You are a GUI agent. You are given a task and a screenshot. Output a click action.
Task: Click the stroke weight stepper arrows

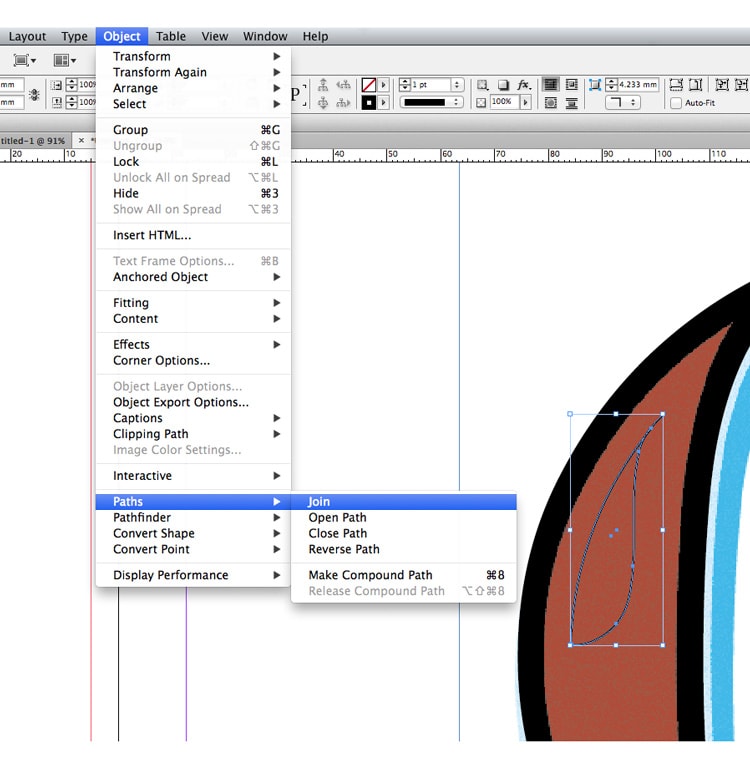tap(405, 85)
